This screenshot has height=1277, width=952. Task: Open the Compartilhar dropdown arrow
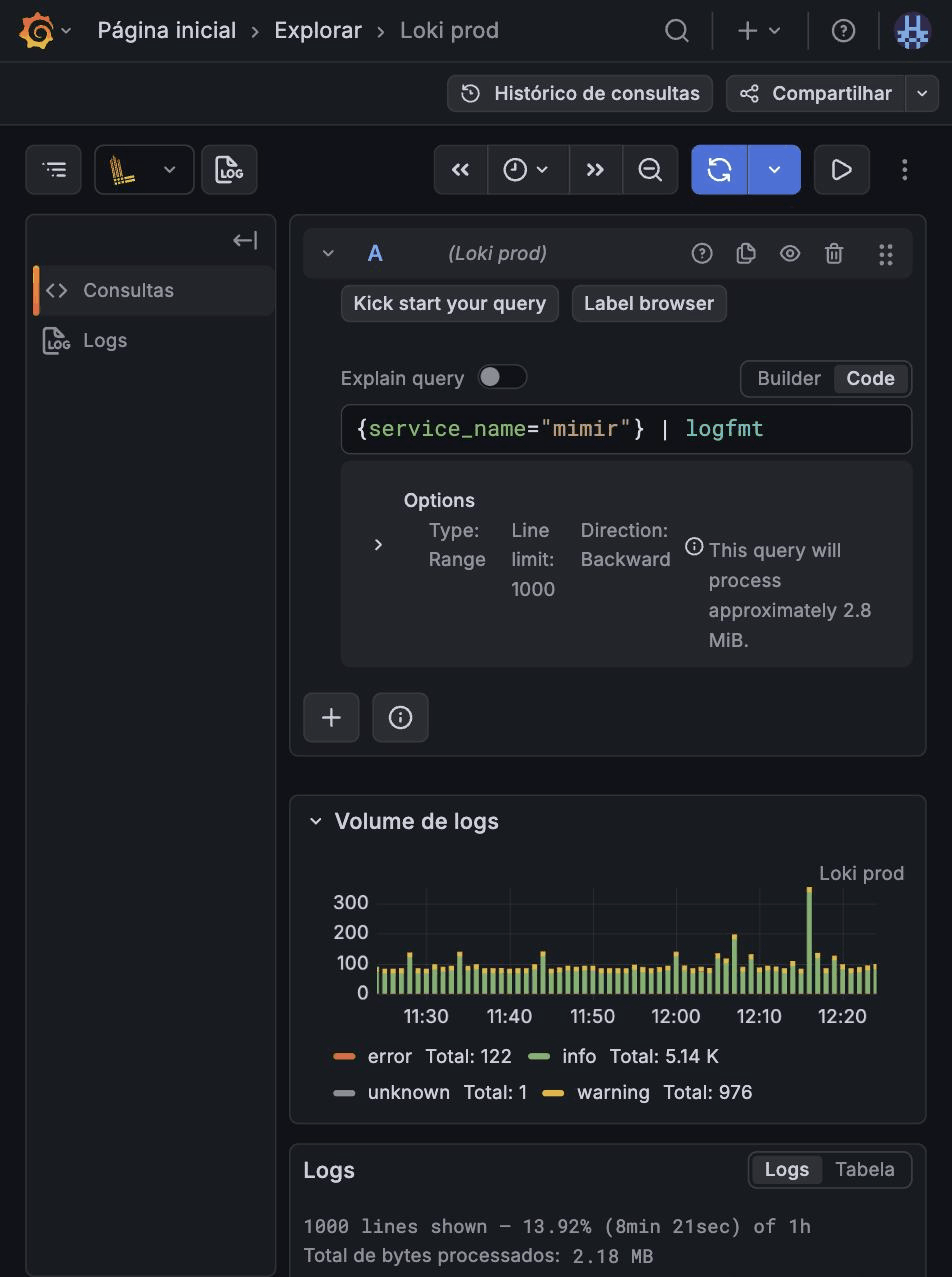[922, 93]
